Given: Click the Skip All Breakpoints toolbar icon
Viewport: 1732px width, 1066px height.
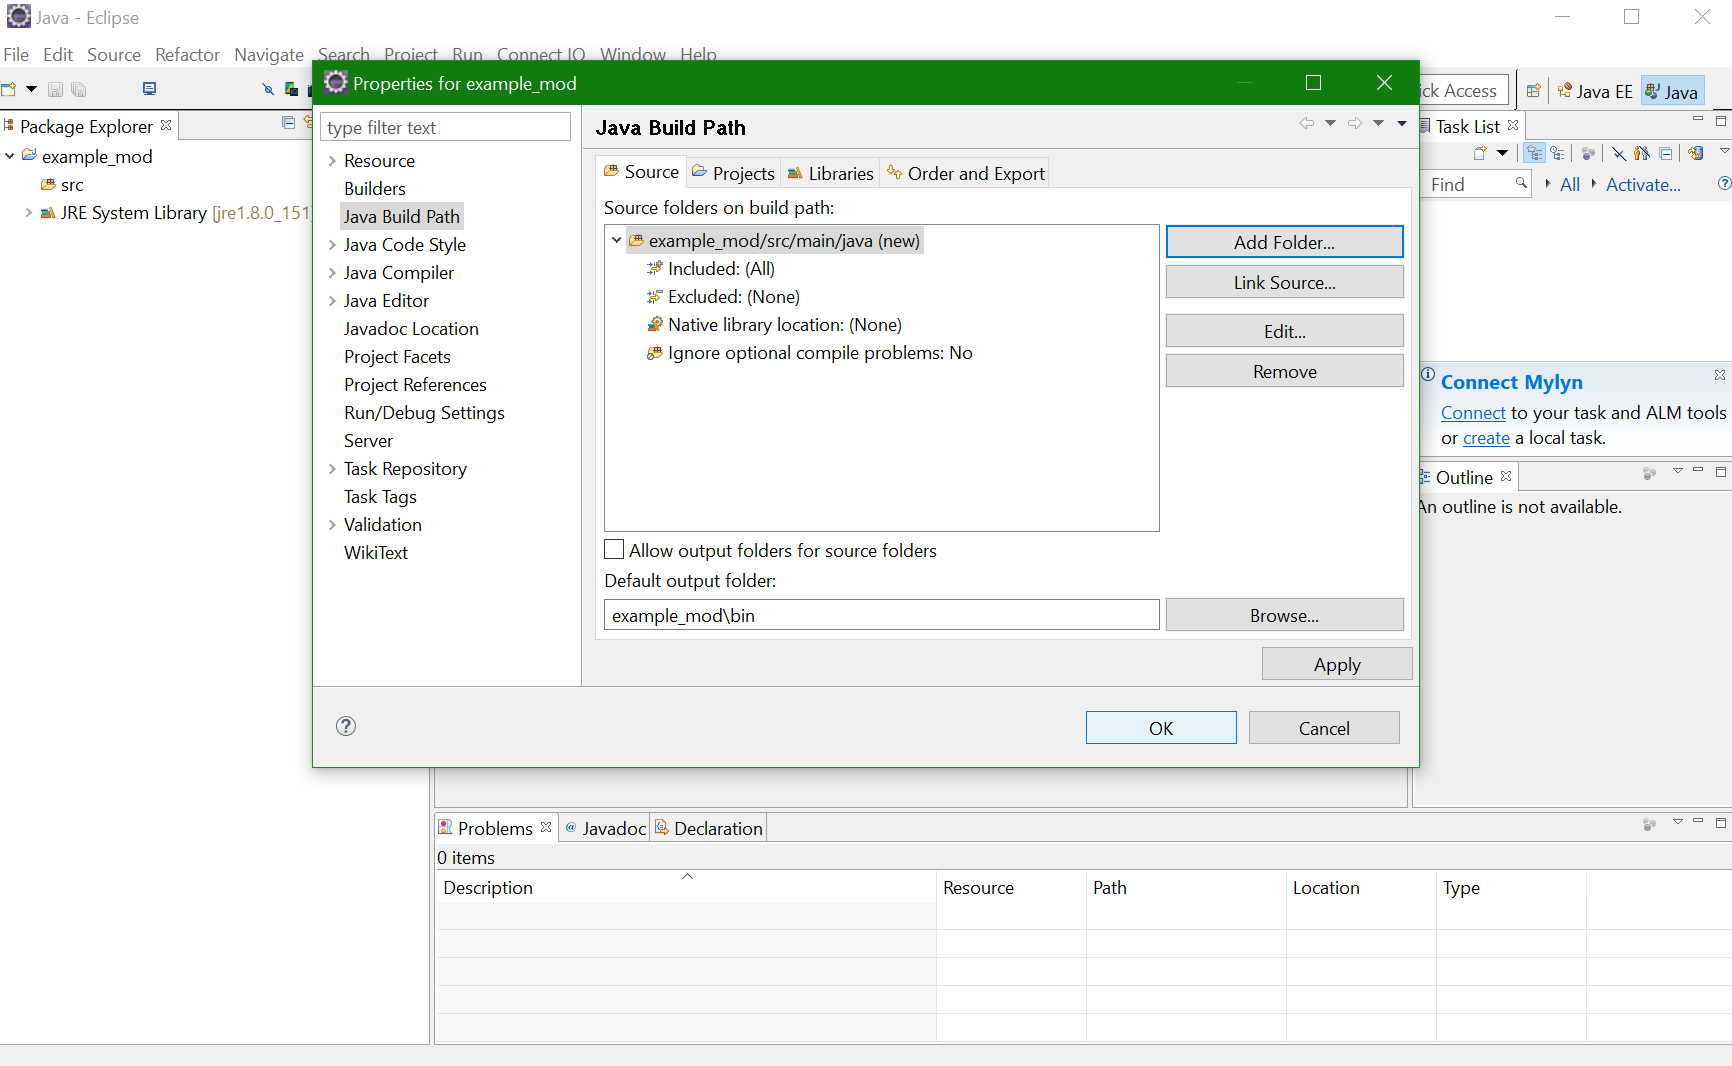Looking at the screenshot, I should [267, 89].
